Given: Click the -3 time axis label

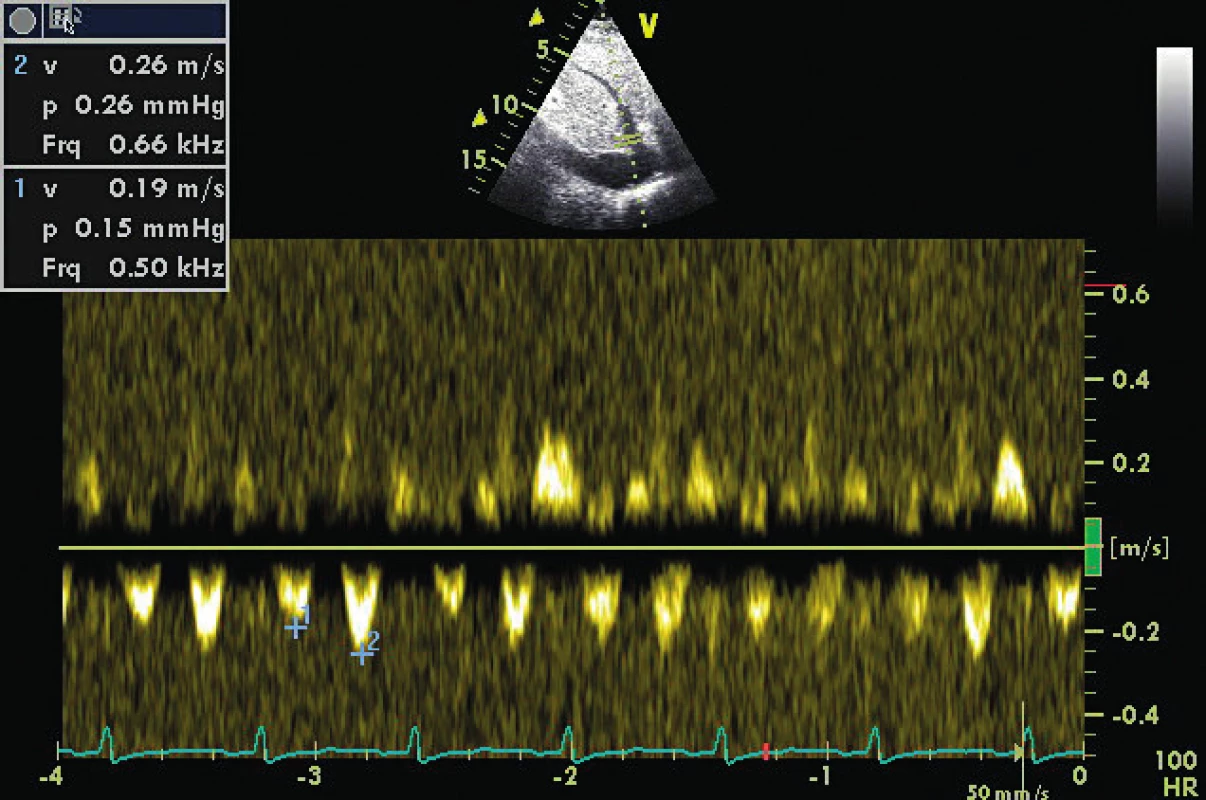Looking at the screenshot, I should [x=311, y=776].
